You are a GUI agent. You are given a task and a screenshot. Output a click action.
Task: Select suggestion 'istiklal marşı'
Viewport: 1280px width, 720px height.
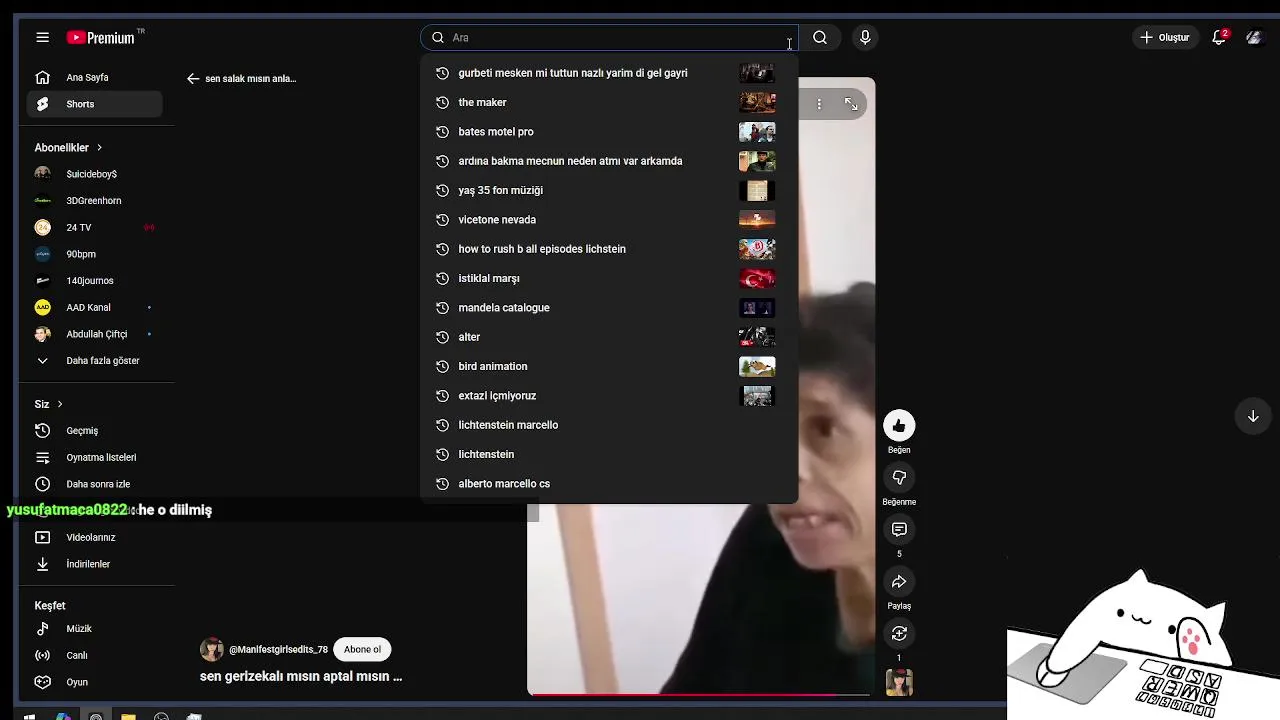pyautogui.click(x=609, y=278)
